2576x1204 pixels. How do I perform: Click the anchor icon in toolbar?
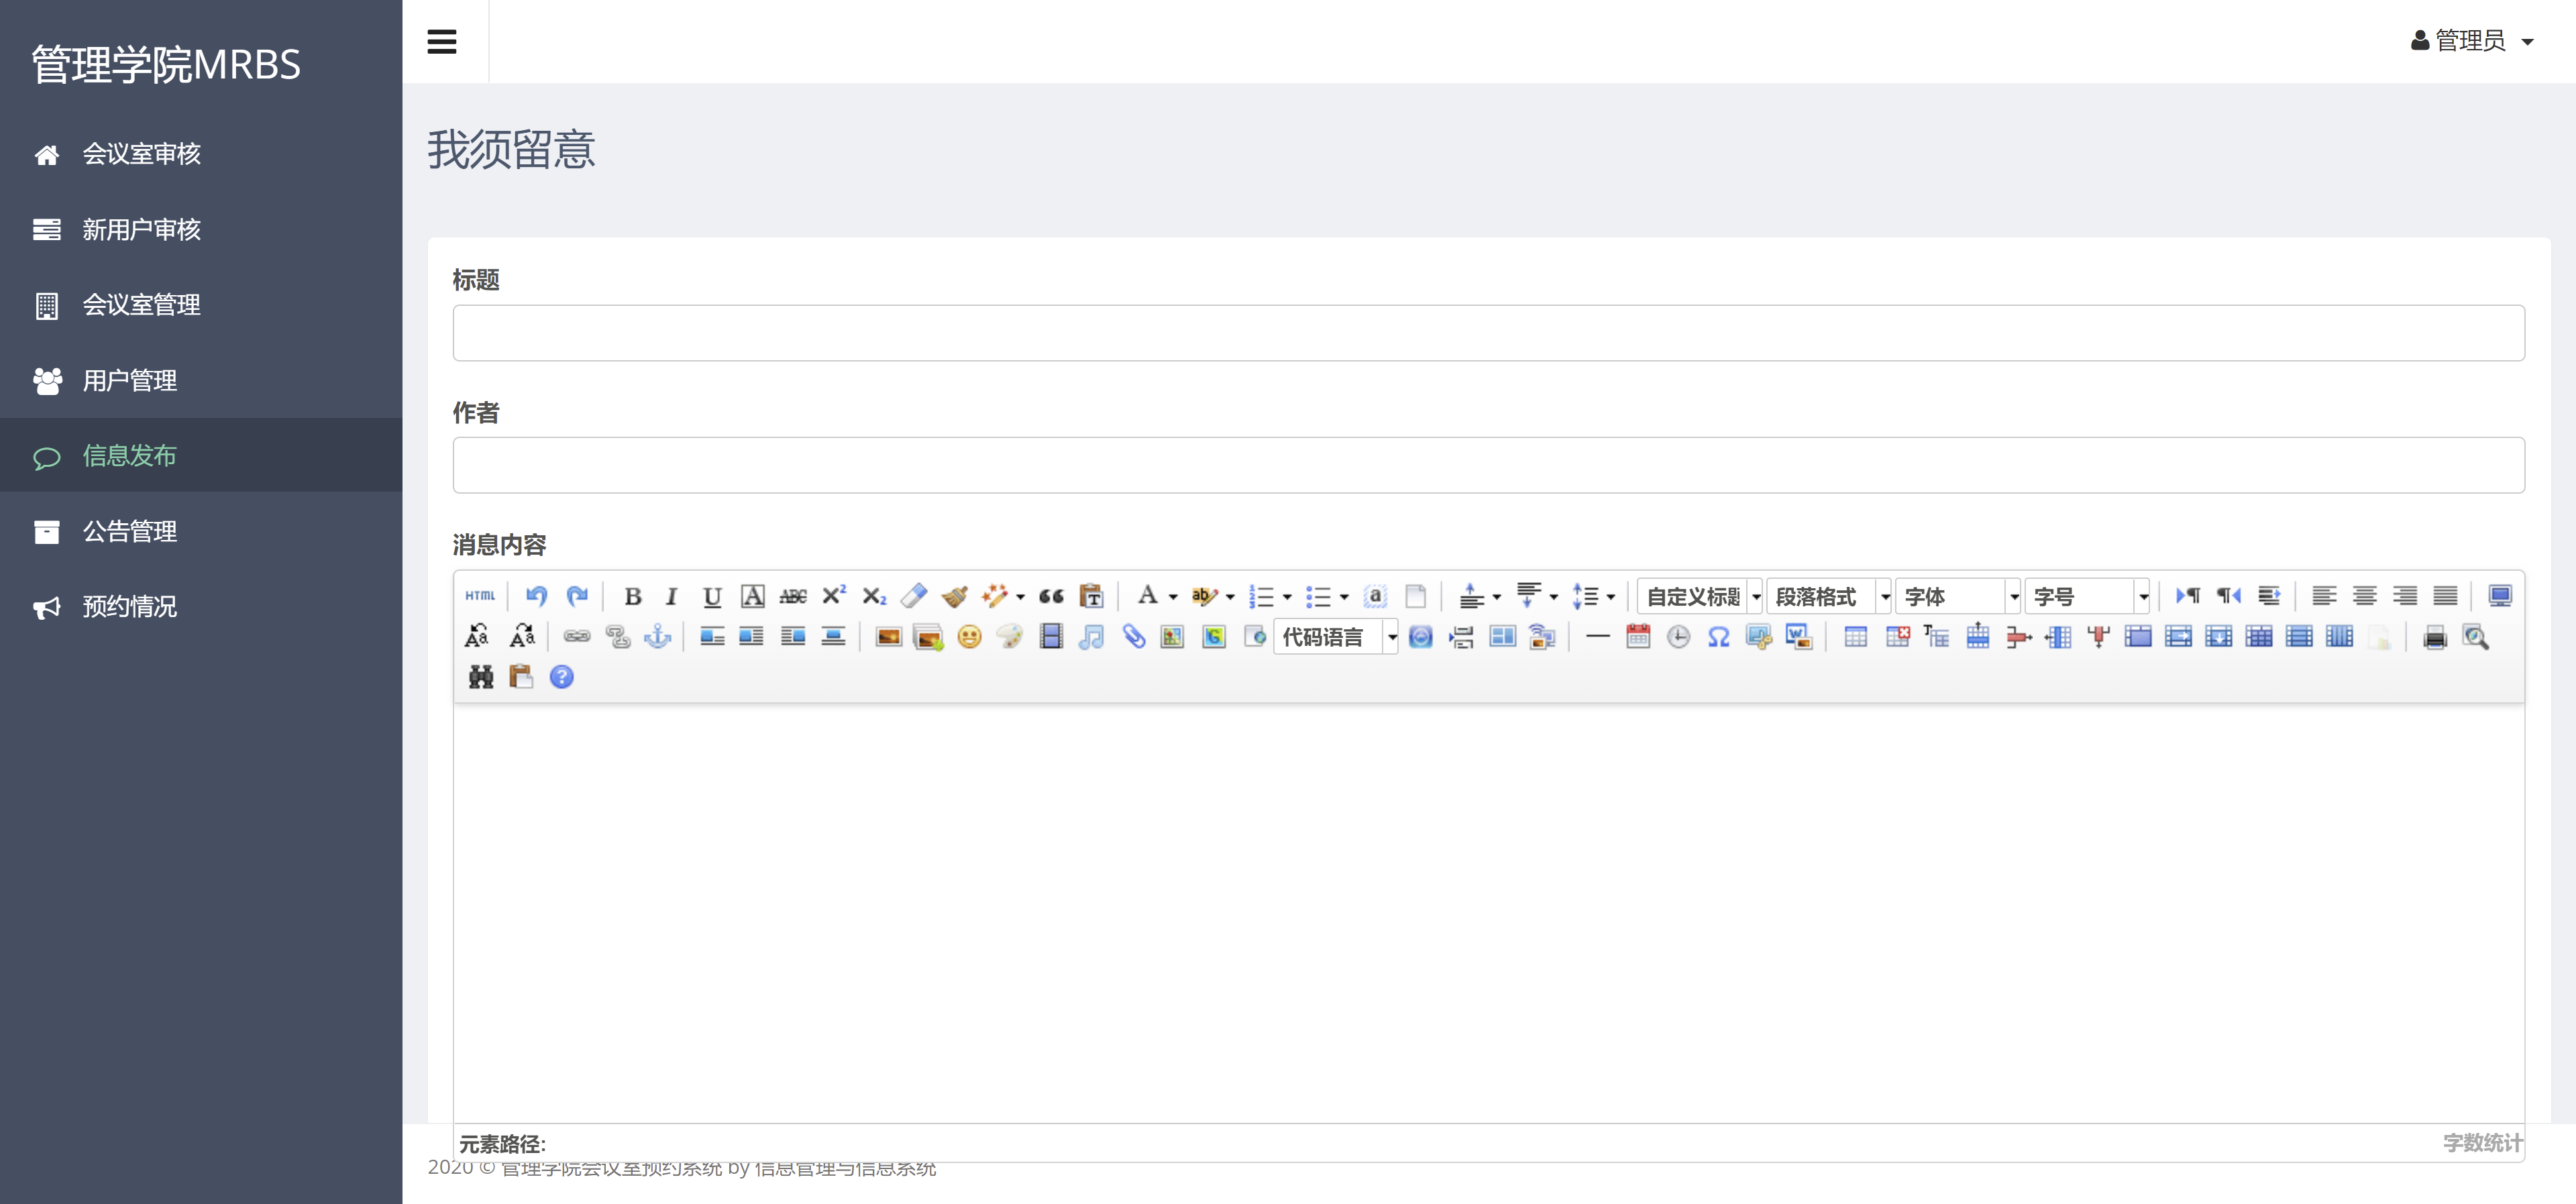[x=657, y=637]
